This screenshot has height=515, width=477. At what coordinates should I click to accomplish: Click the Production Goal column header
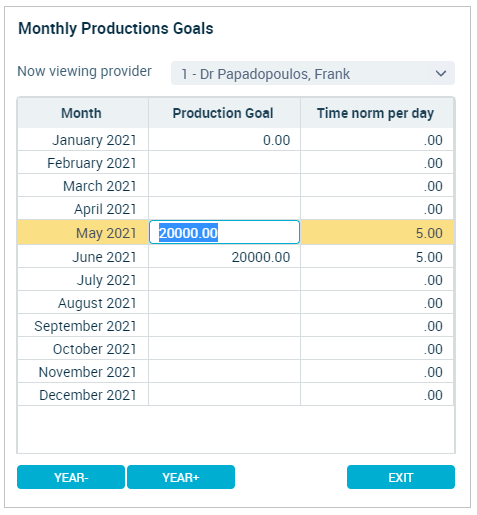point(224,113)
